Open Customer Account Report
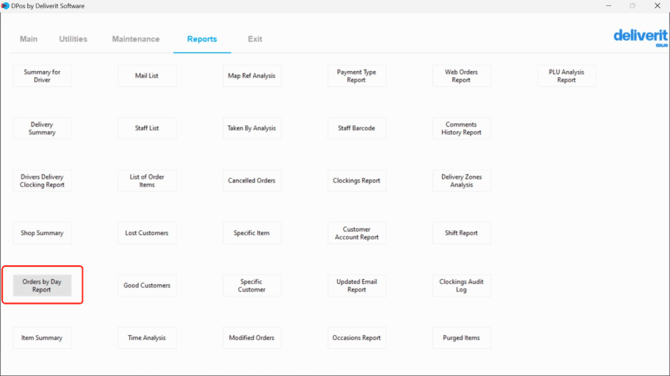 pyautogui.click(x=356, y=233)
